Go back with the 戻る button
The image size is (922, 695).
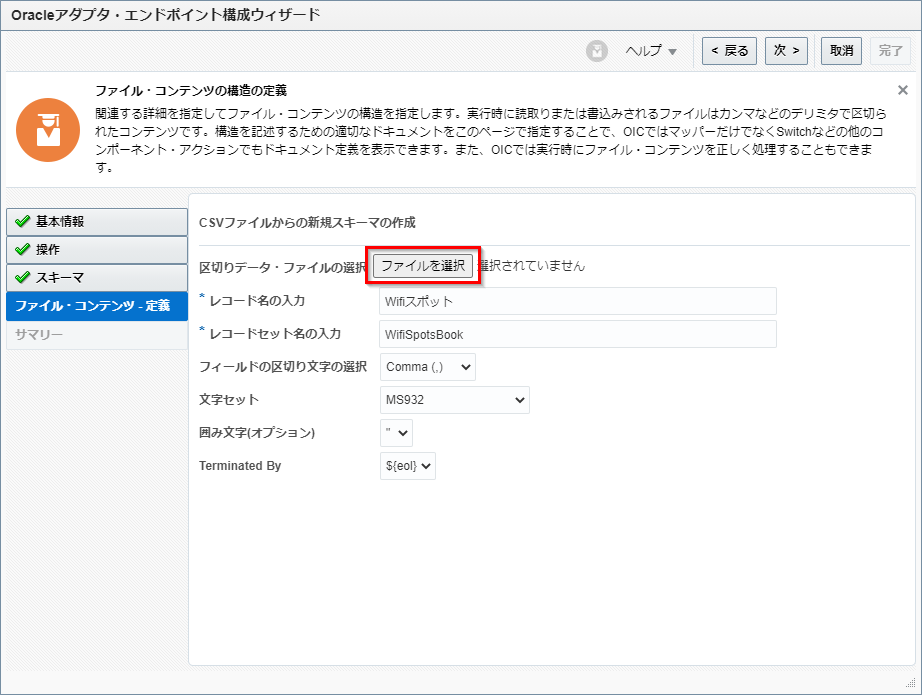(x=729, y=51)
